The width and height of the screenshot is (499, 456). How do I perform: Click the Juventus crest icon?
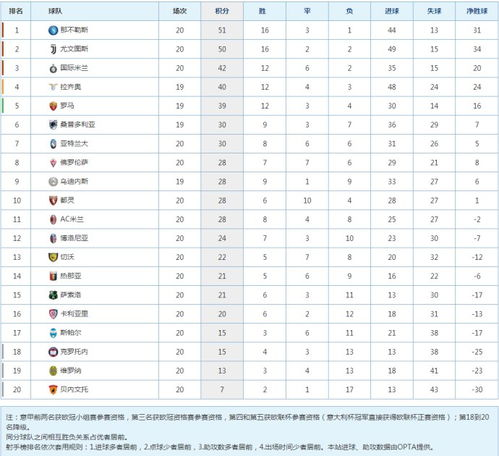(53, 49)
